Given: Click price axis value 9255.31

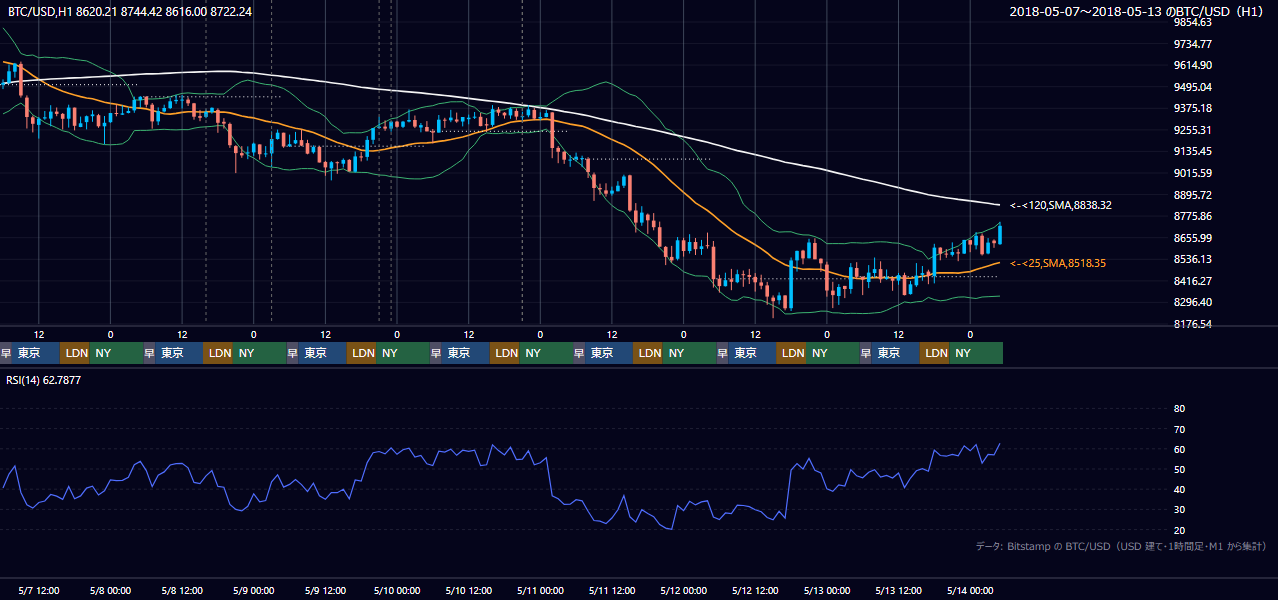Looking at the screenshot, I should (1192, 130).
